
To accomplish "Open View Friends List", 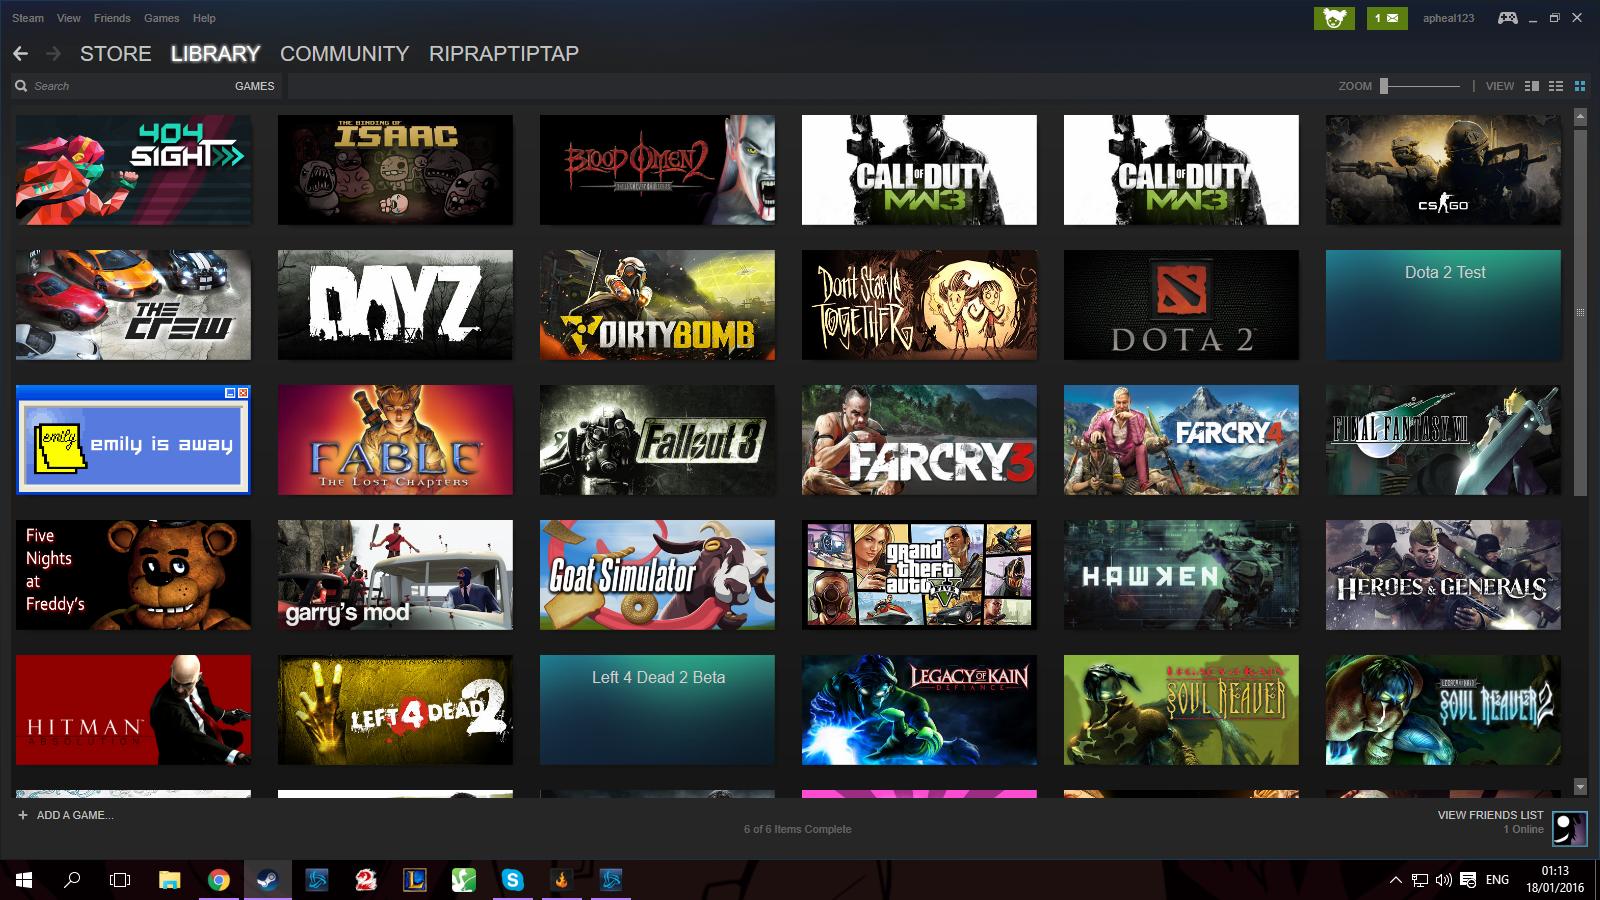I will (x=1490, y=815).
